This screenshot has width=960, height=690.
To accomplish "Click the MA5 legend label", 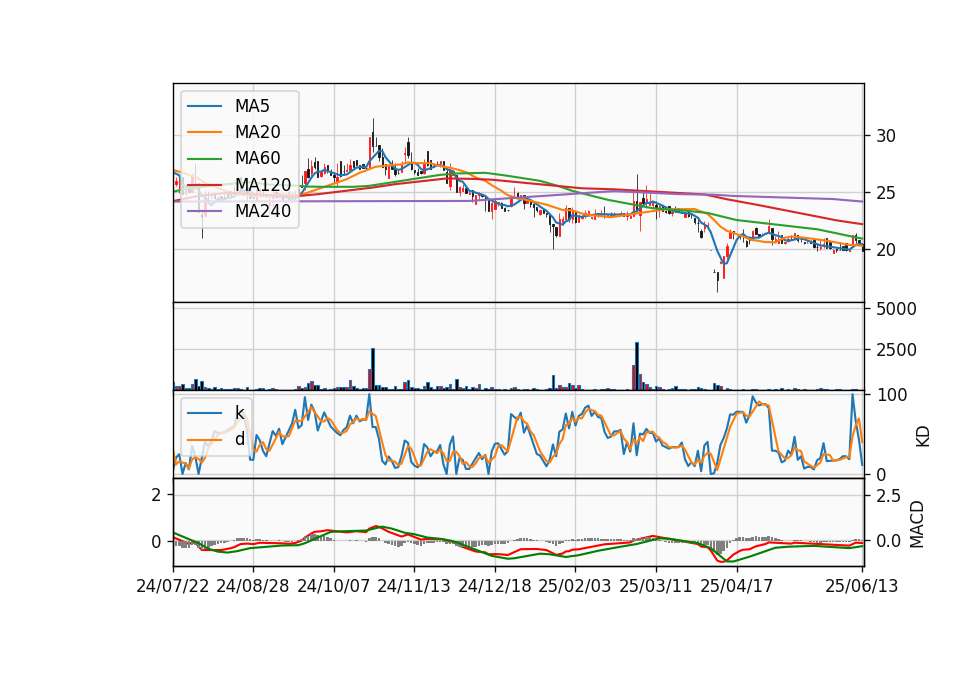I will point(252,106).
